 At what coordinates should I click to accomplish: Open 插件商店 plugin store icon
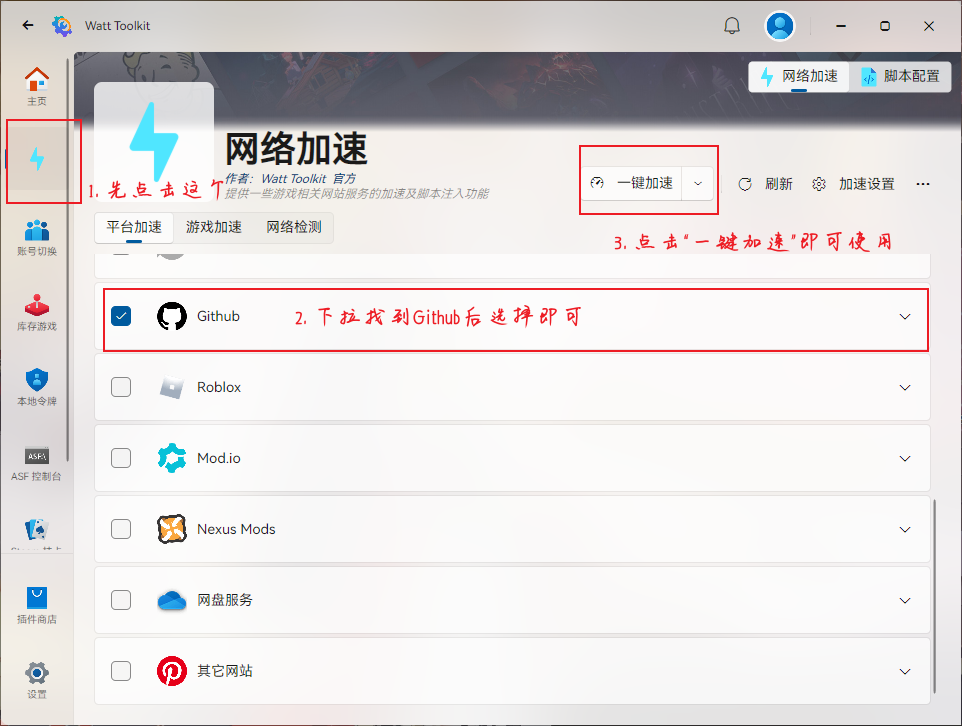click(x=37, y=605)
